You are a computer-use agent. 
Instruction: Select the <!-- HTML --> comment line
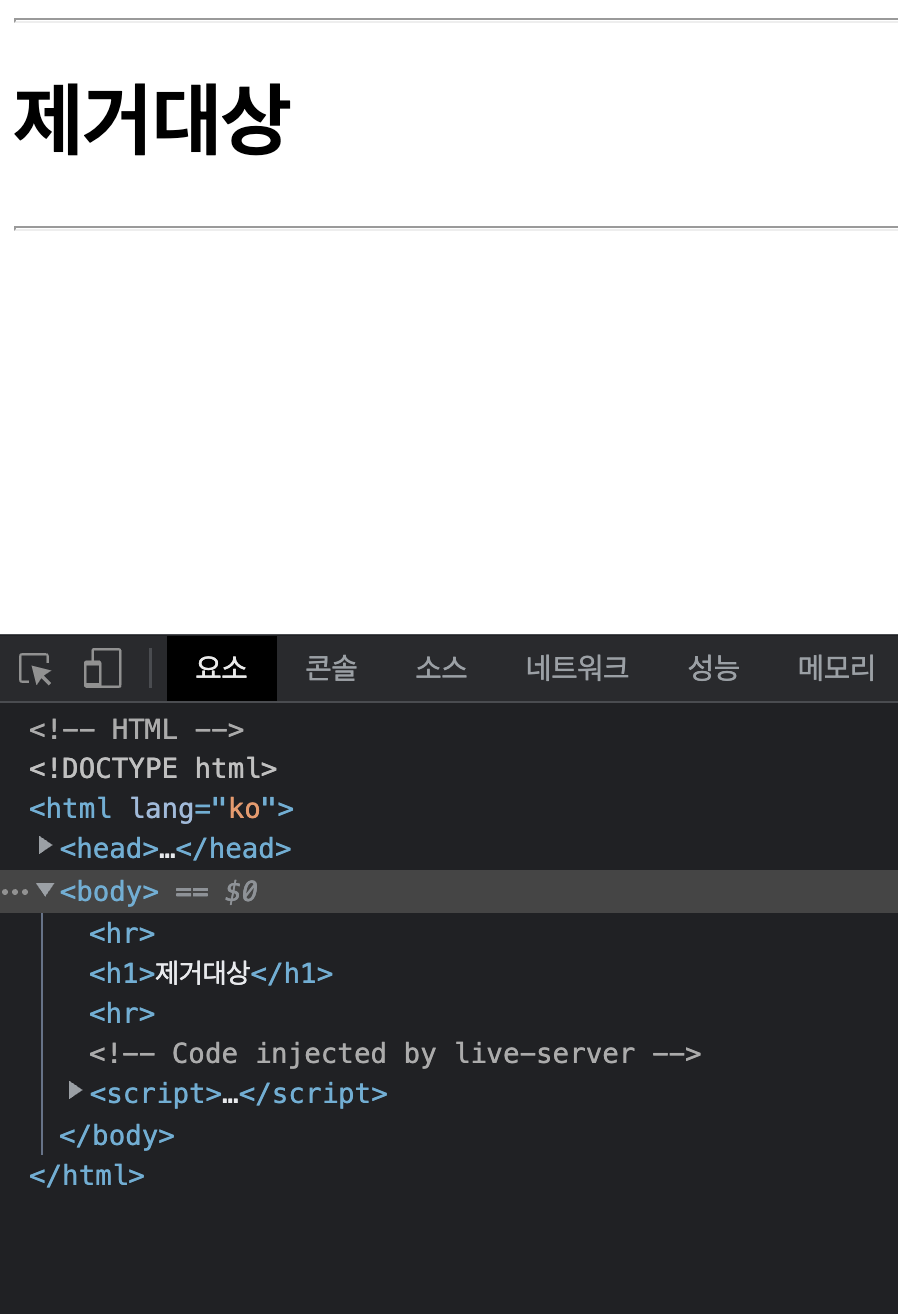[x=137, y=728]
